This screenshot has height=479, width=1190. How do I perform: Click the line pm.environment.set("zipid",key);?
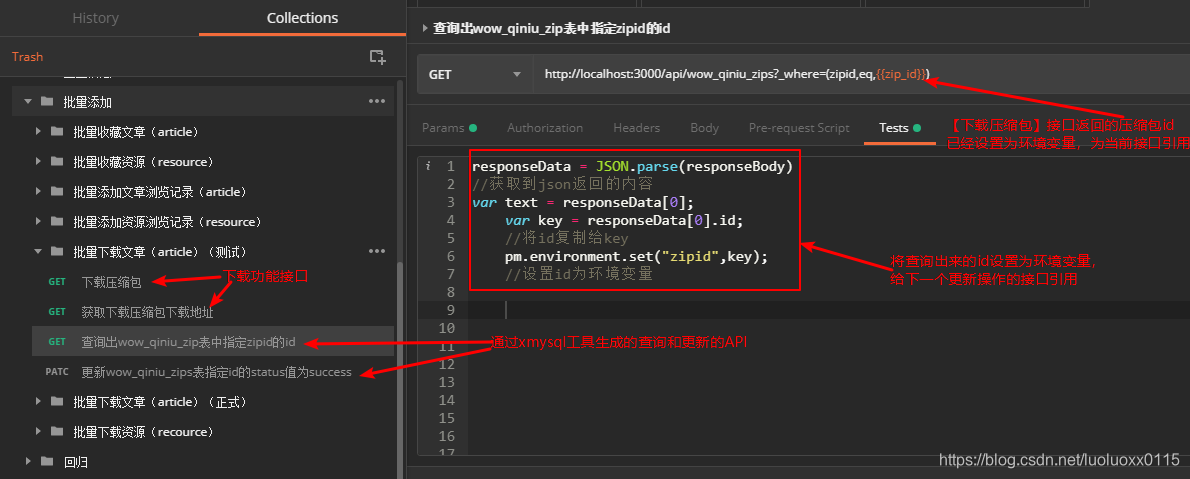pyautogui.click(x=637, y=257)
